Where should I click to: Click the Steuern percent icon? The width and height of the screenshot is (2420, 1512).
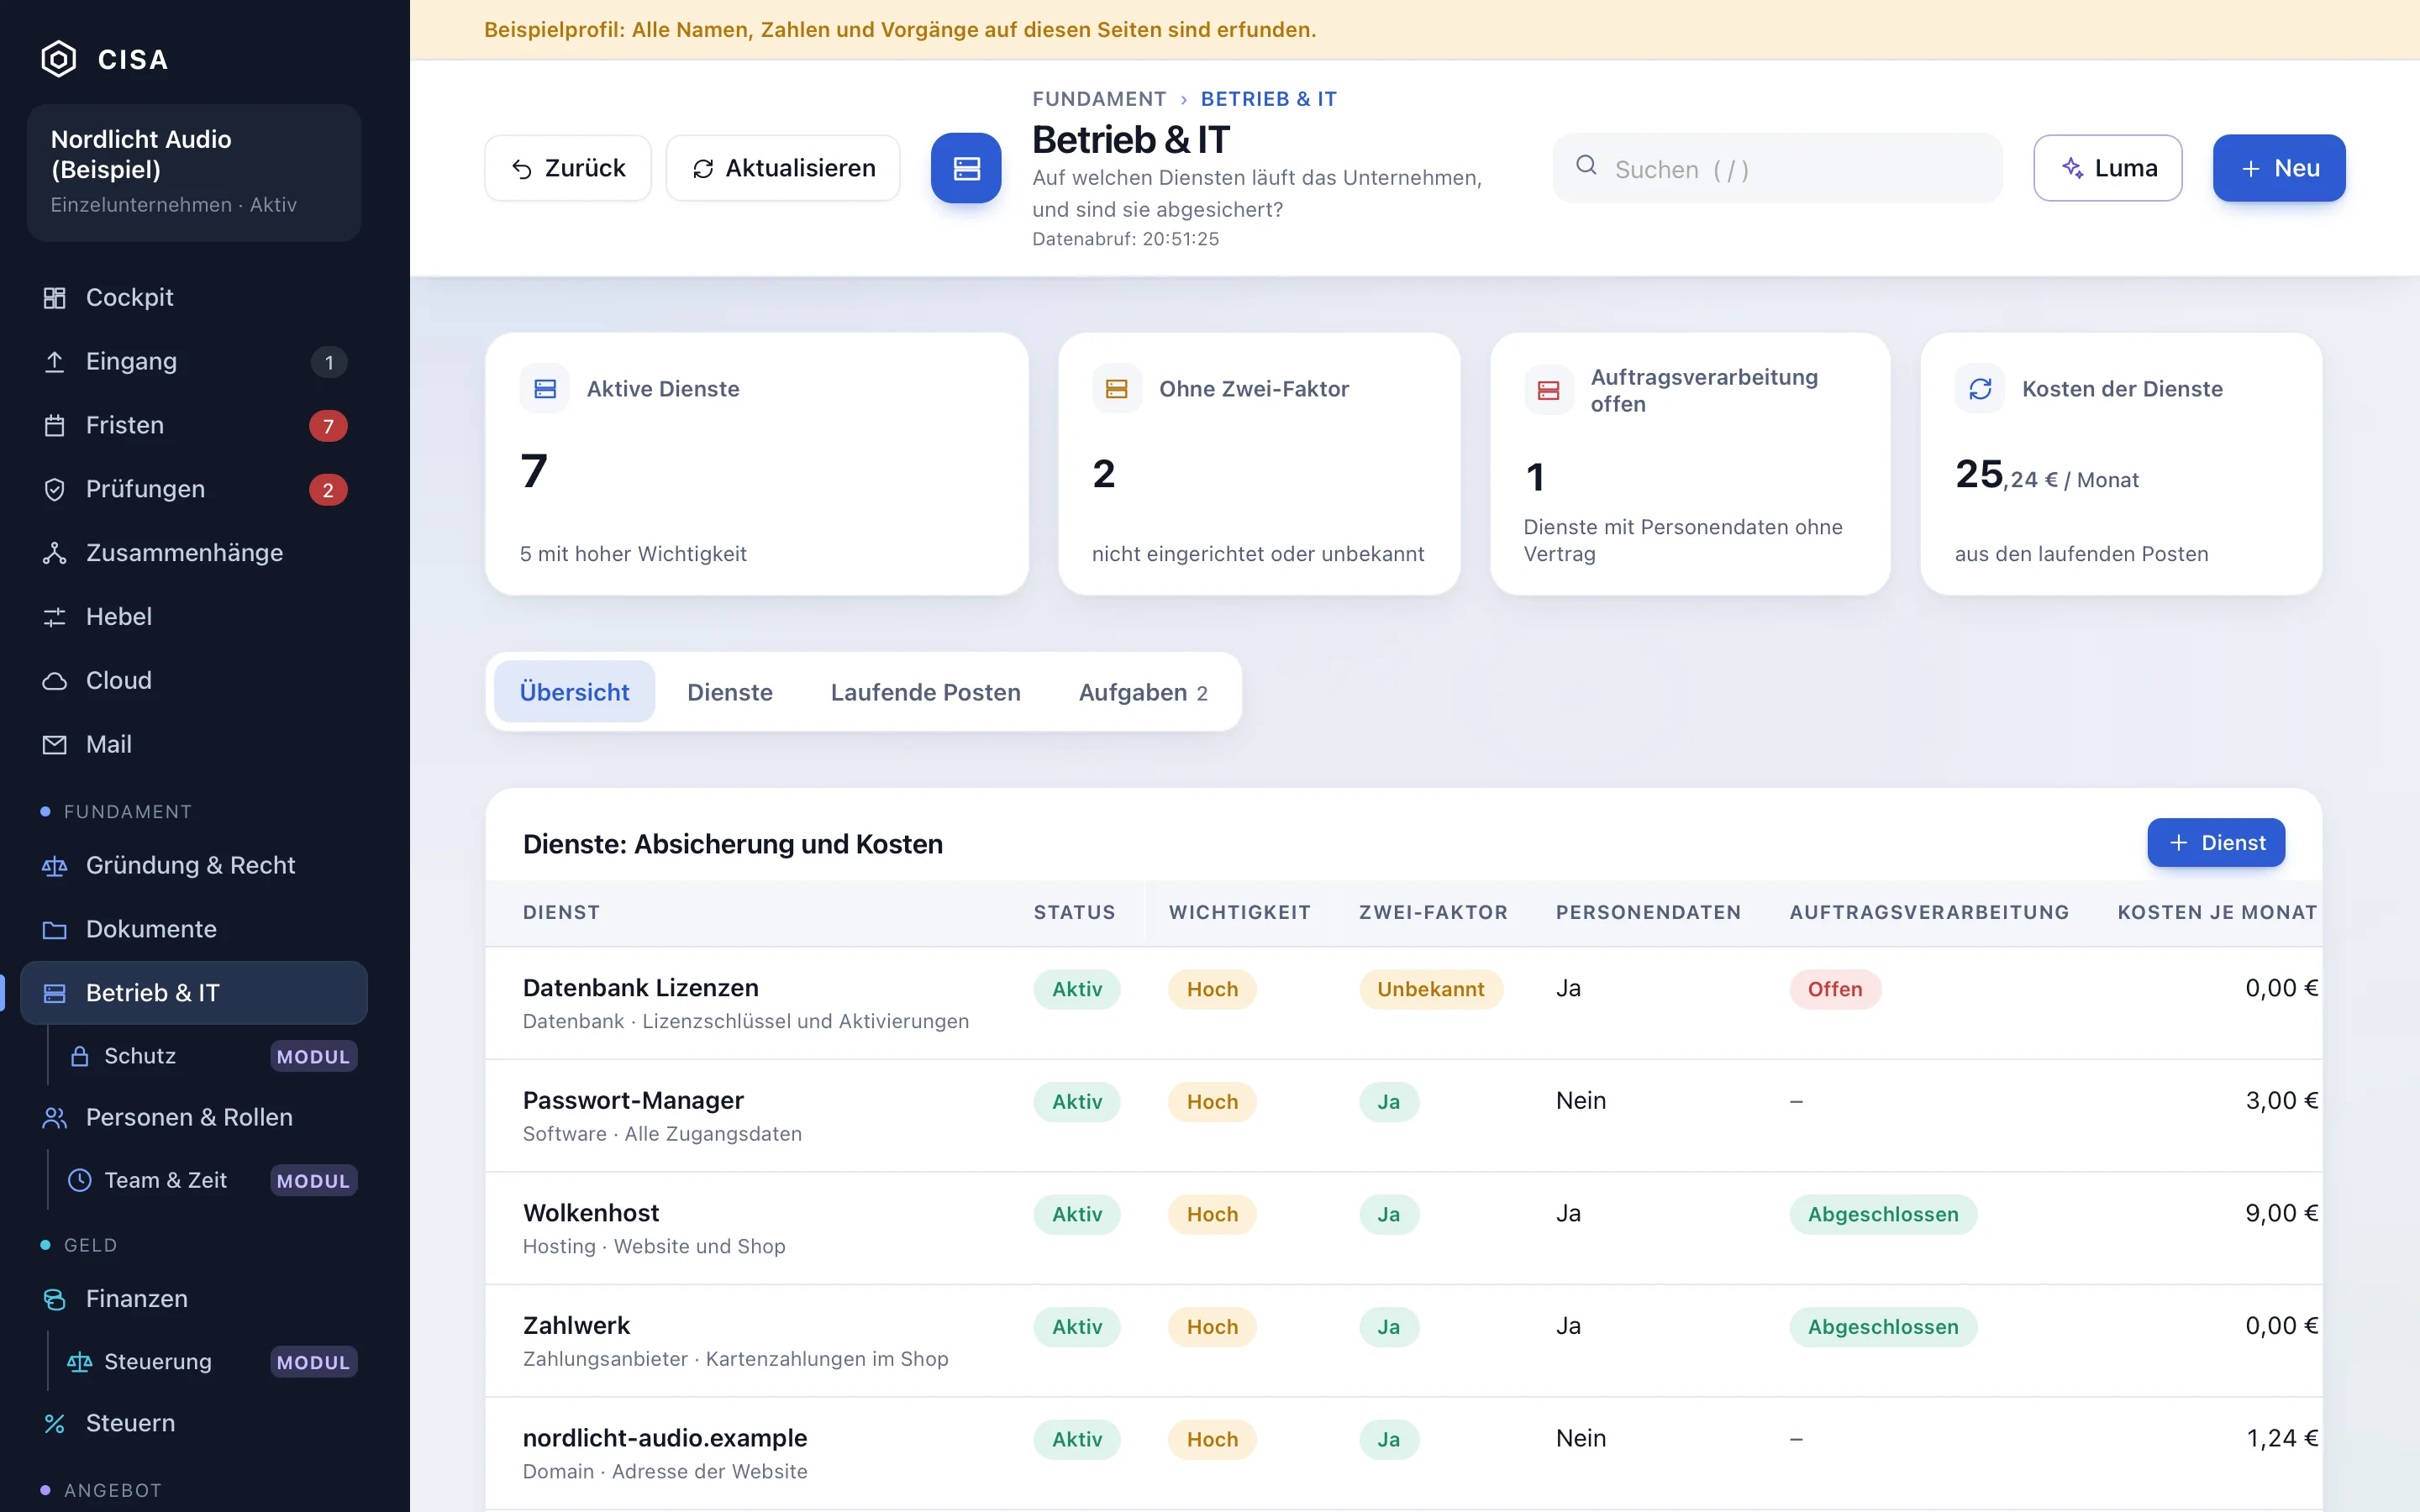pos(55,1424)
